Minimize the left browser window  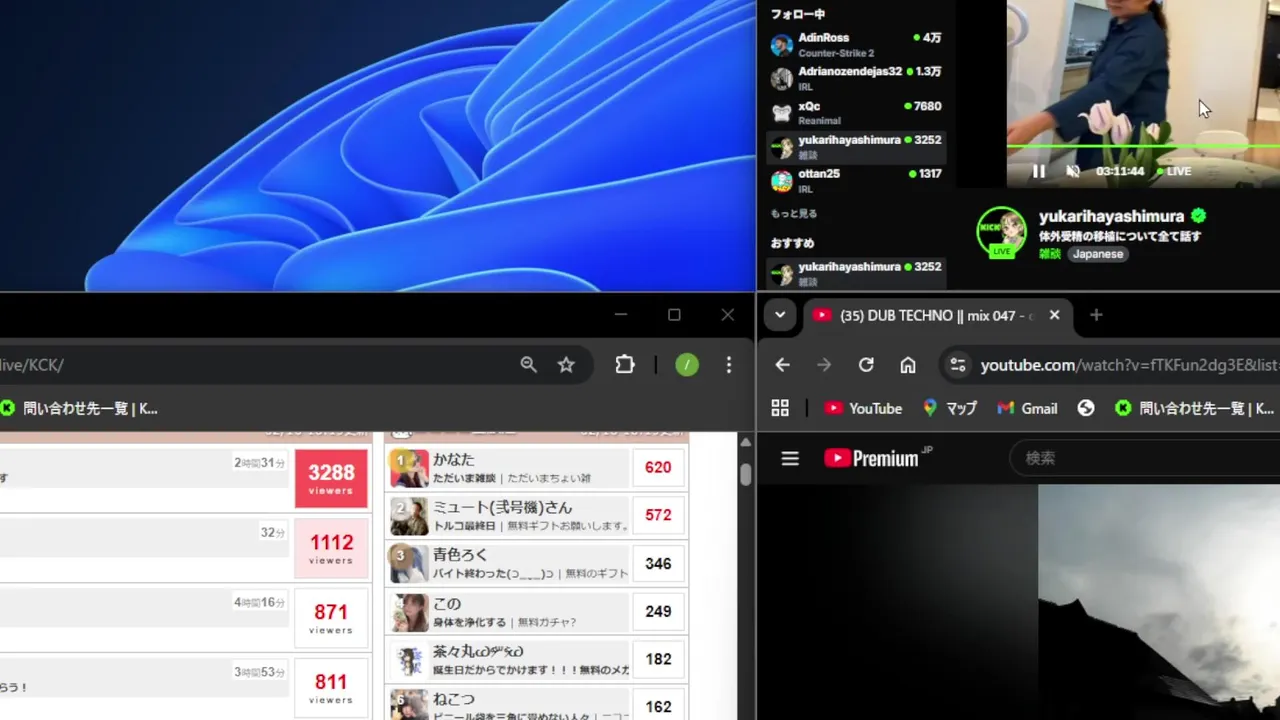(x=621, y=315)
